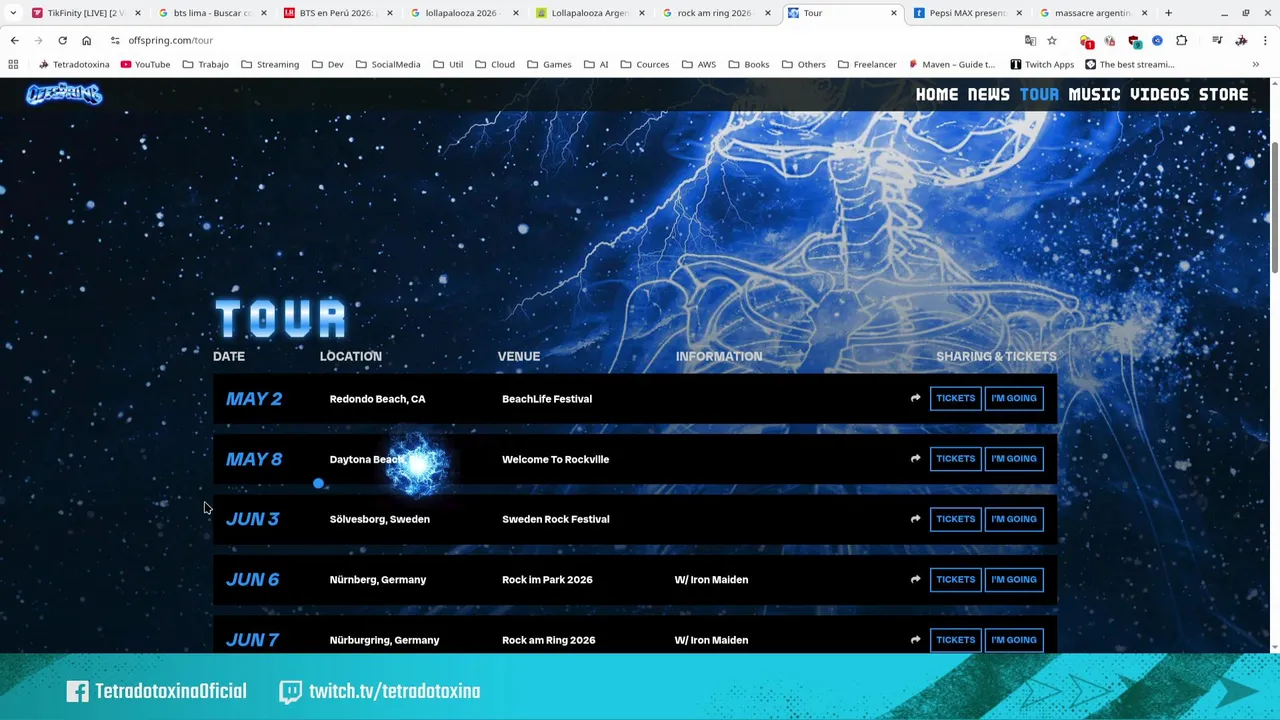Viewport: 1280px width, 720px height.
Task: Open the browser three-dot menu
Action: click(1265, 40)
